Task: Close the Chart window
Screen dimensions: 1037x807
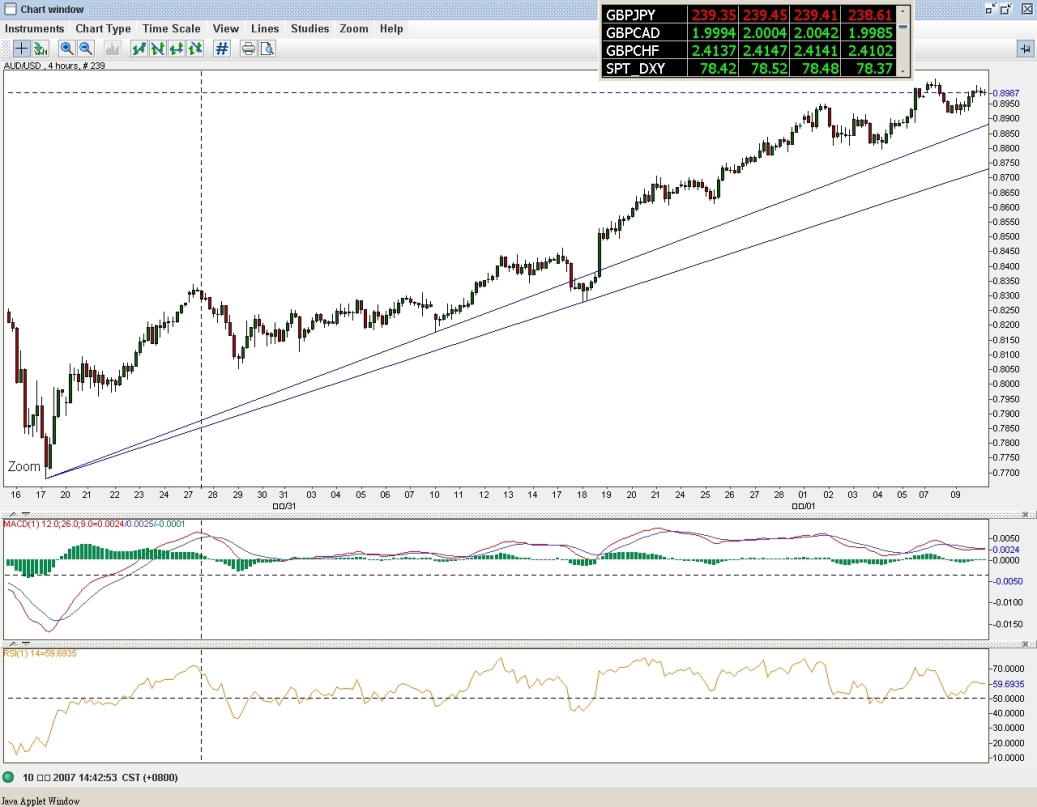Action: (1026, 9)
